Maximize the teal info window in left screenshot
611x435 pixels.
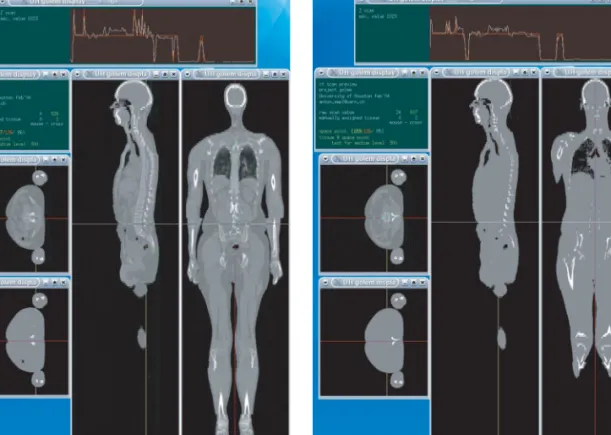click(x=55, y=74)
